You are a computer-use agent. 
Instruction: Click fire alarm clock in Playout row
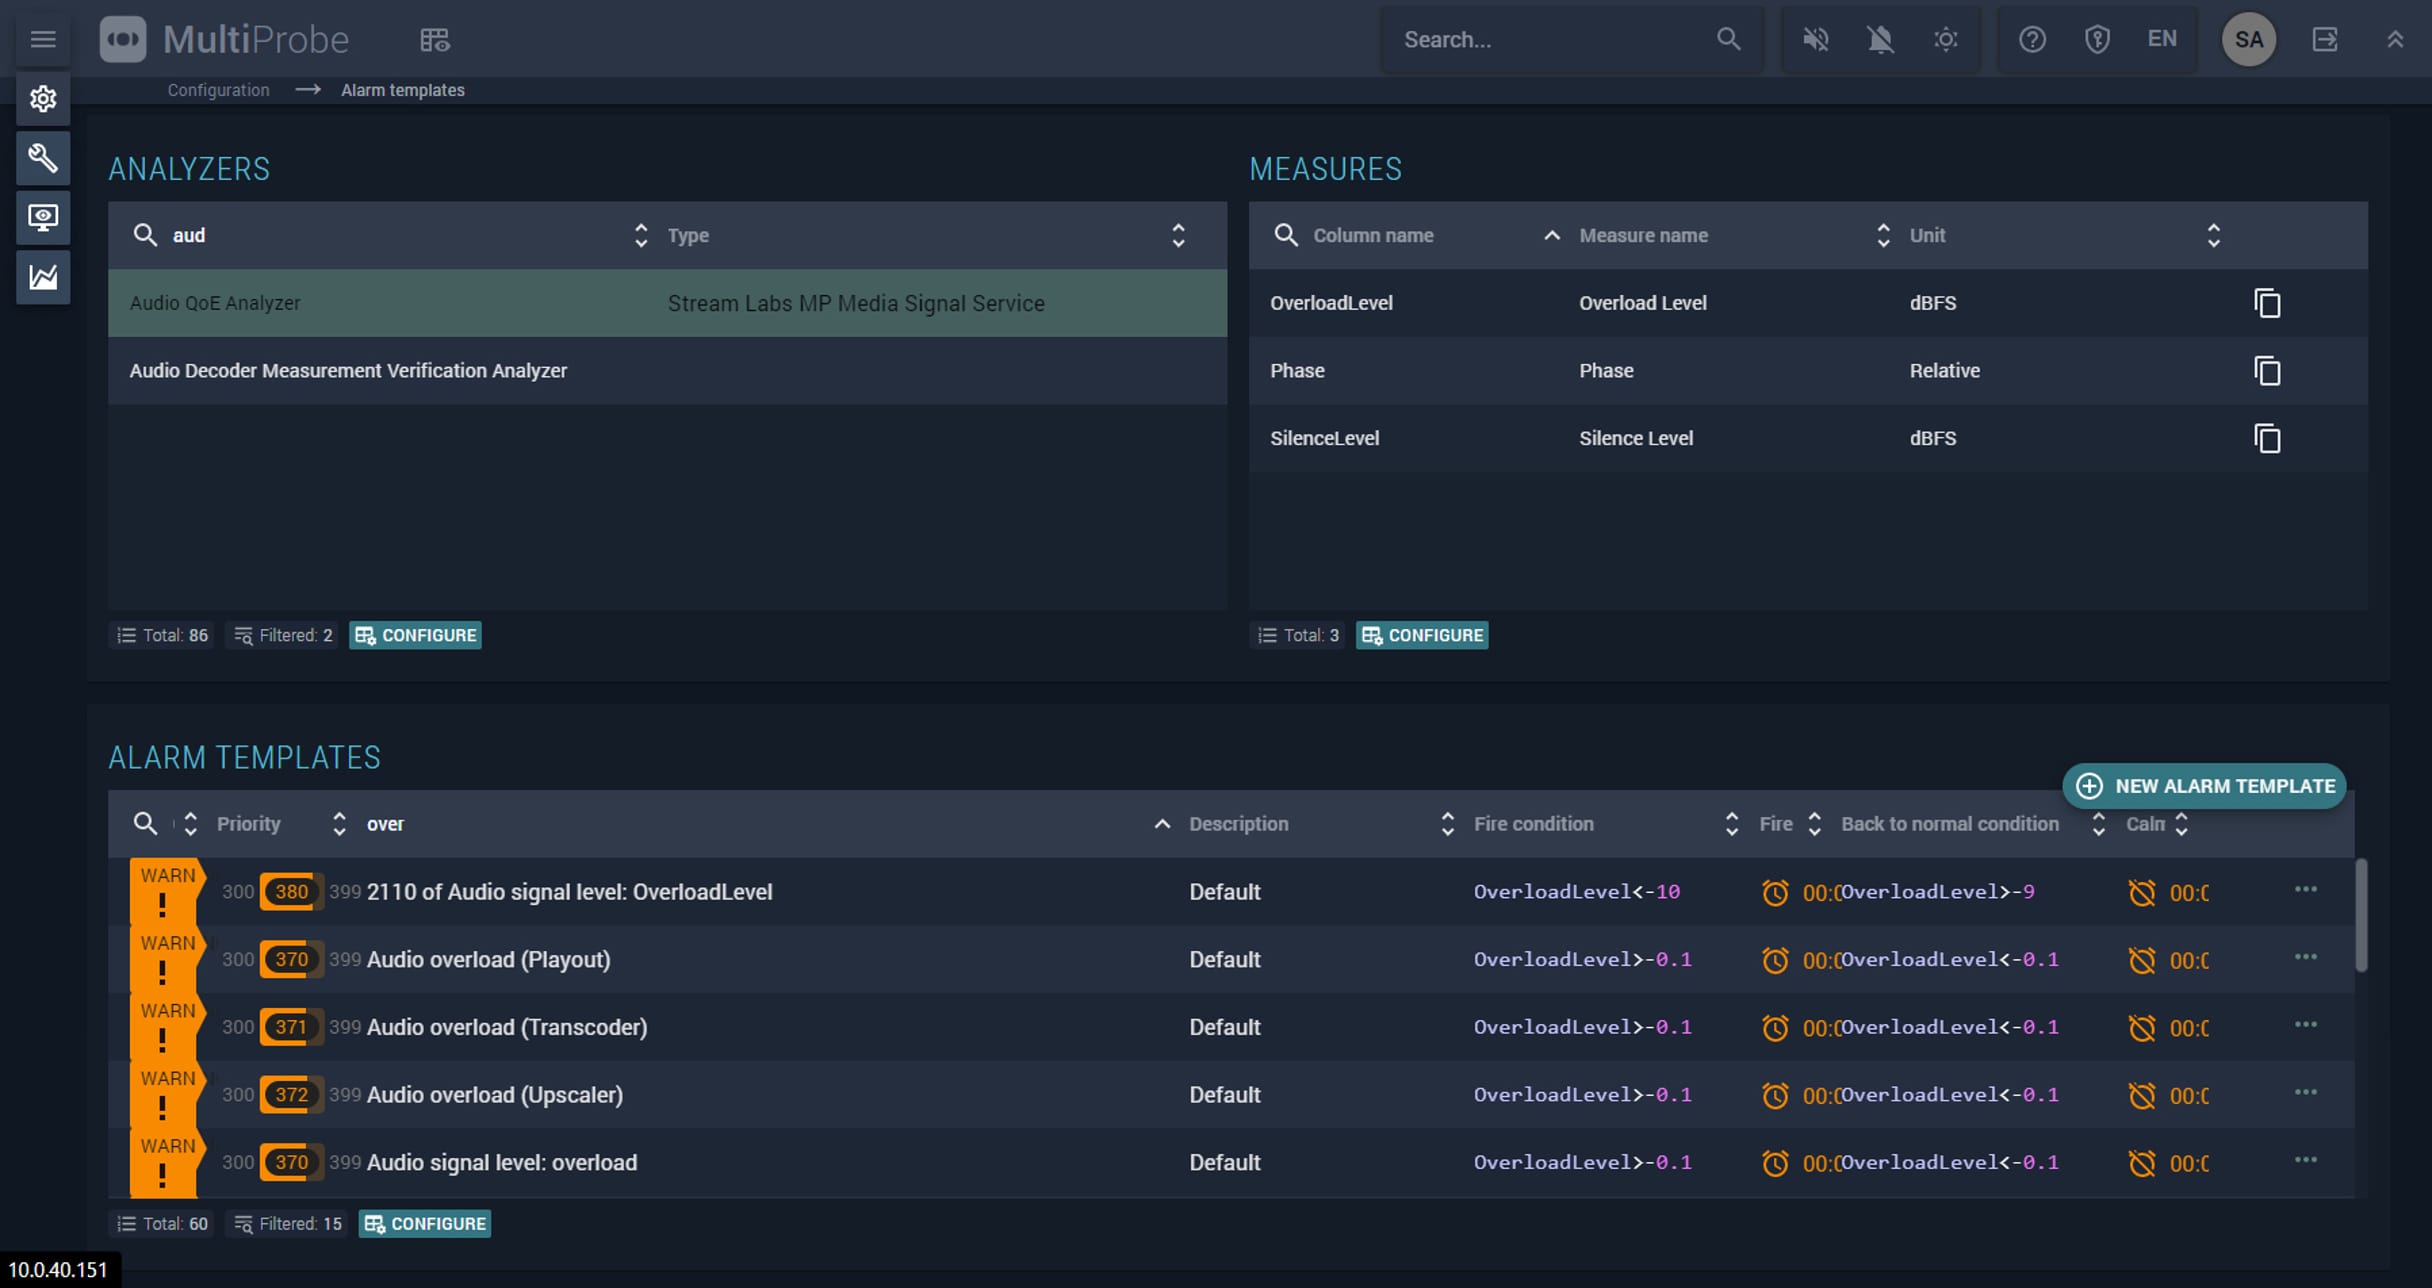point(1775,960)
